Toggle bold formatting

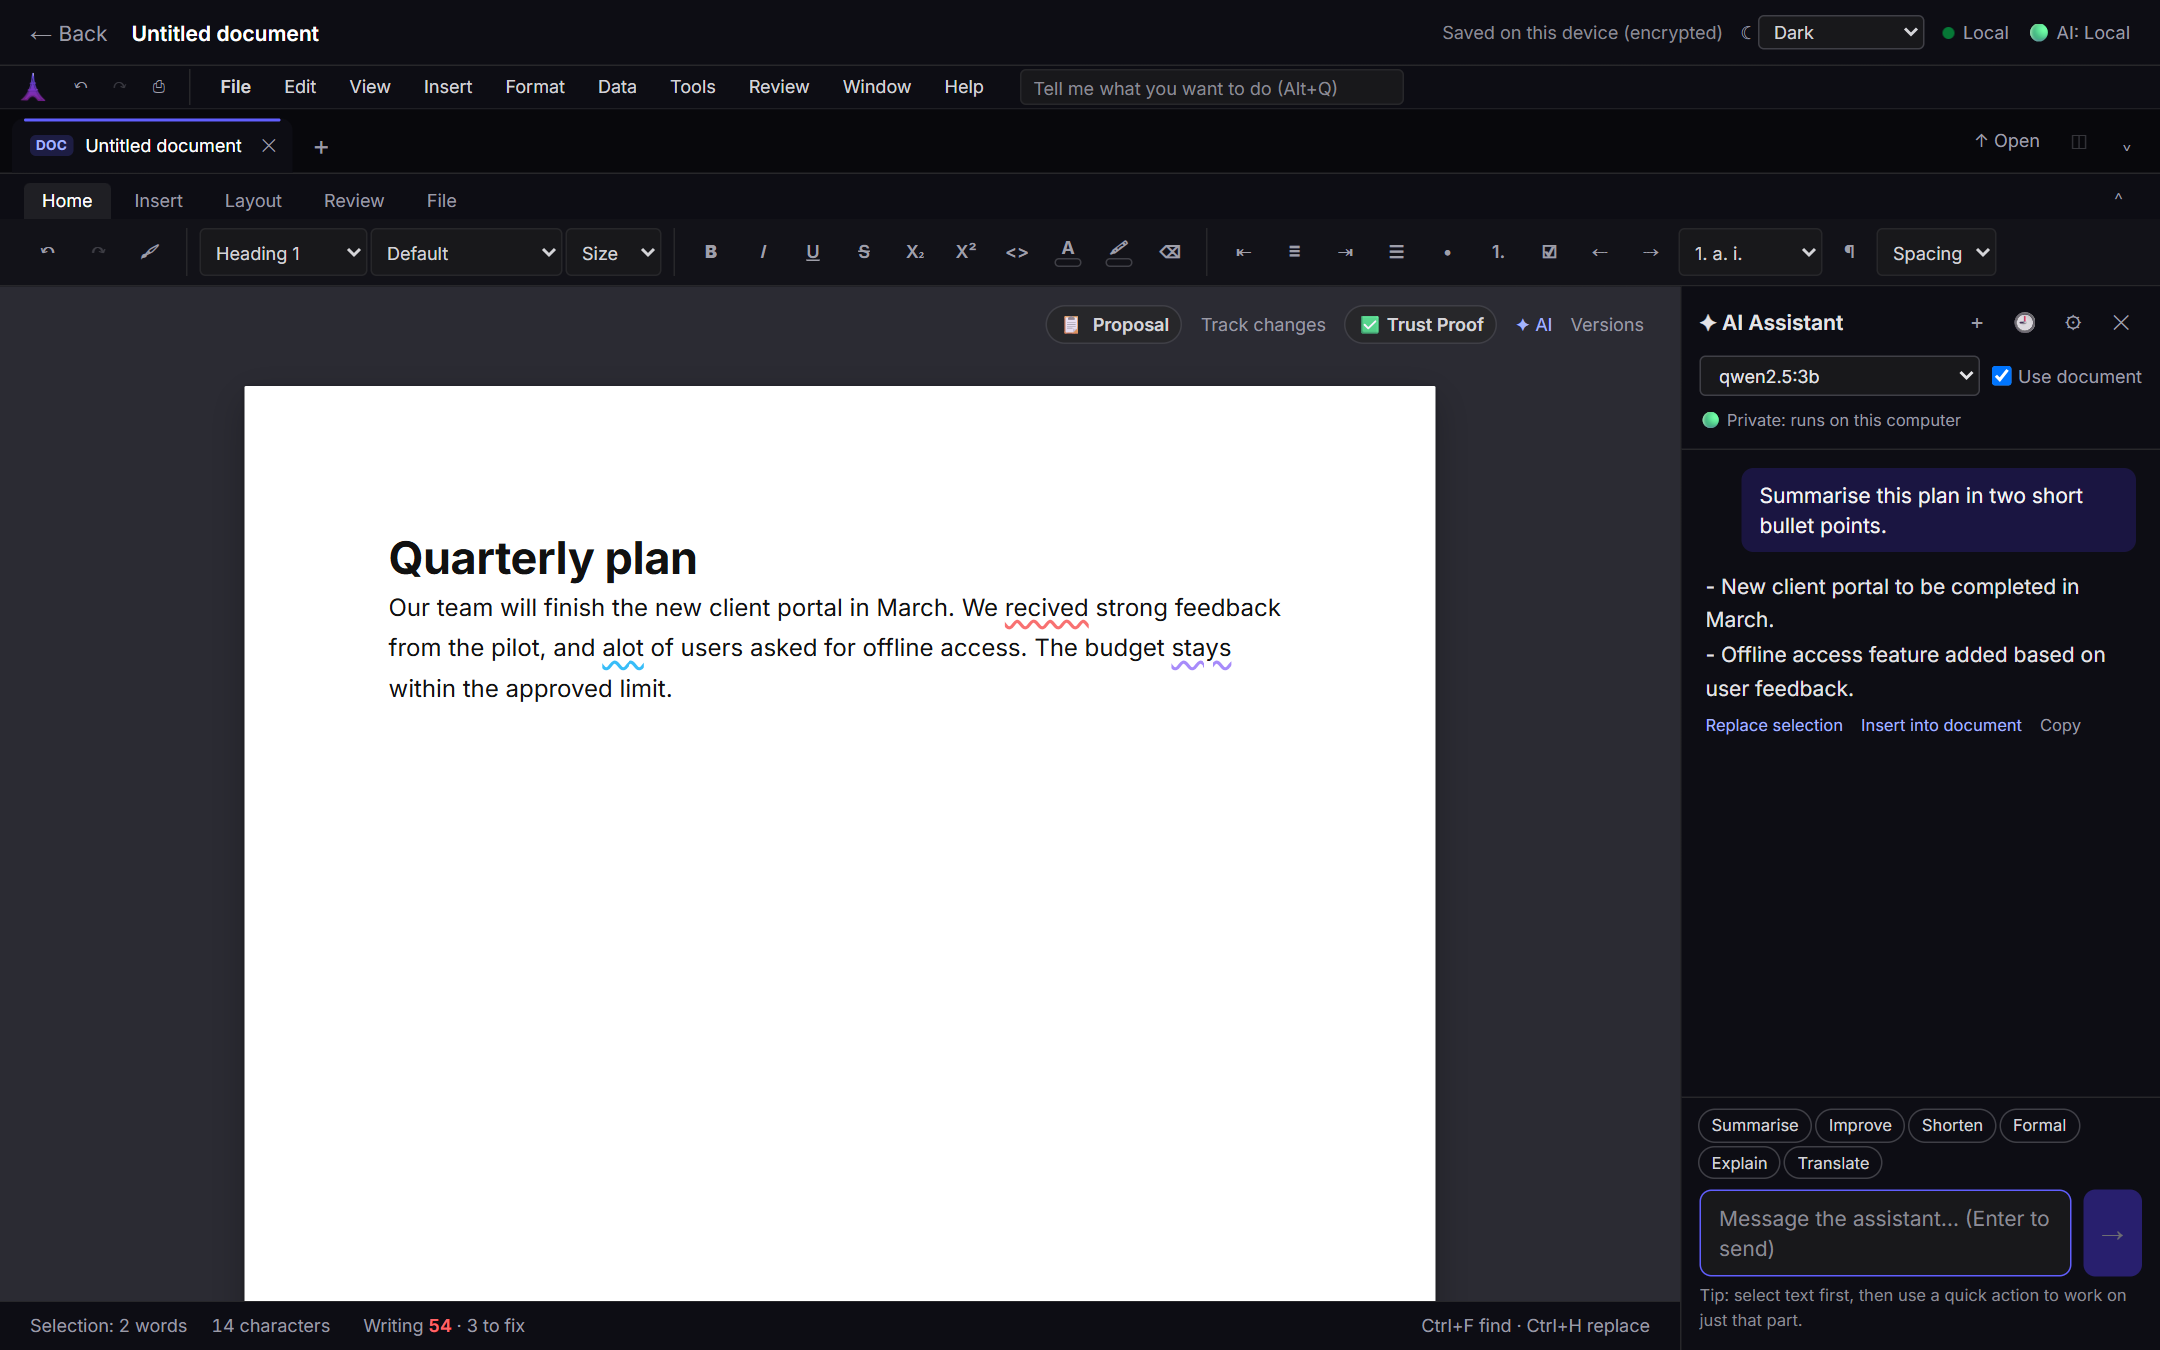pyautogui.click(x=710, y=252)
